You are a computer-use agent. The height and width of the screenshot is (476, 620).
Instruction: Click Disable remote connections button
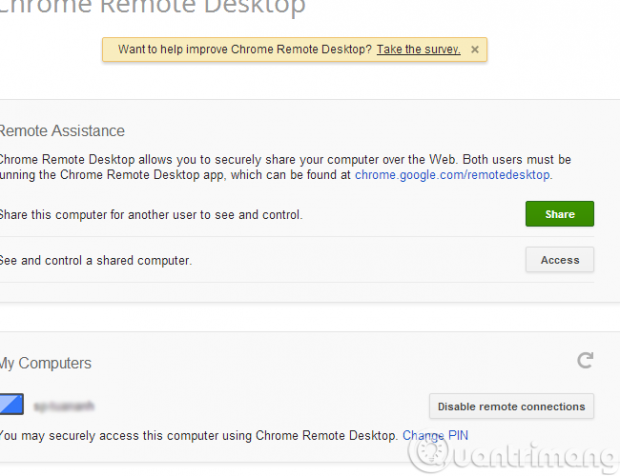coord(511,406)
